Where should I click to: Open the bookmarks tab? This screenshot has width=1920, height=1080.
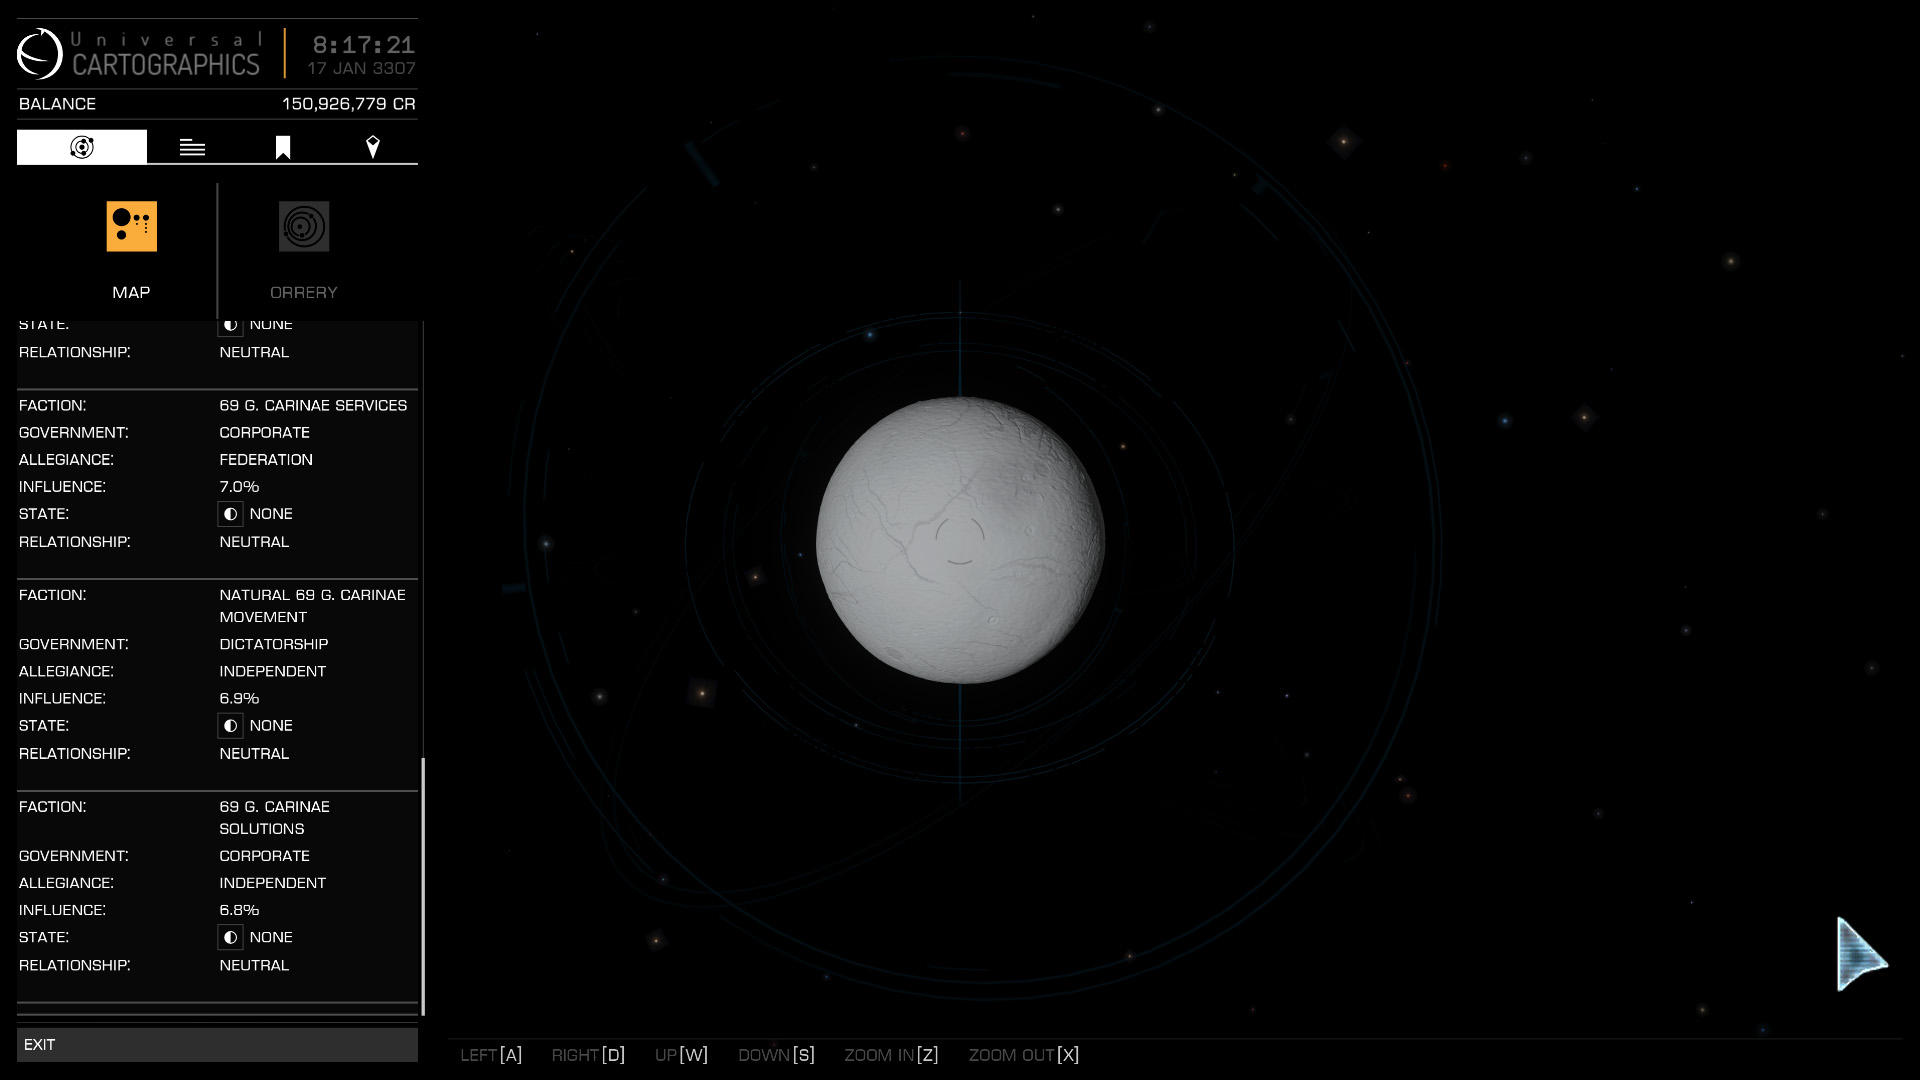click(x=283, y=148)
